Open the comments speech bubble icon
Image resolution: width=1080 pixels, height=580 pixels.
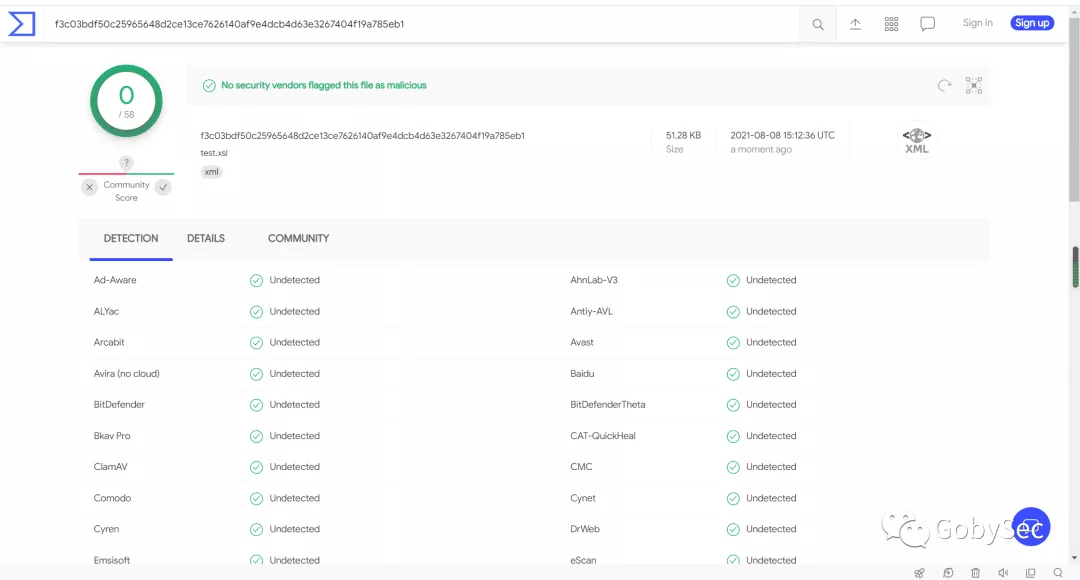tap(928, 24)
